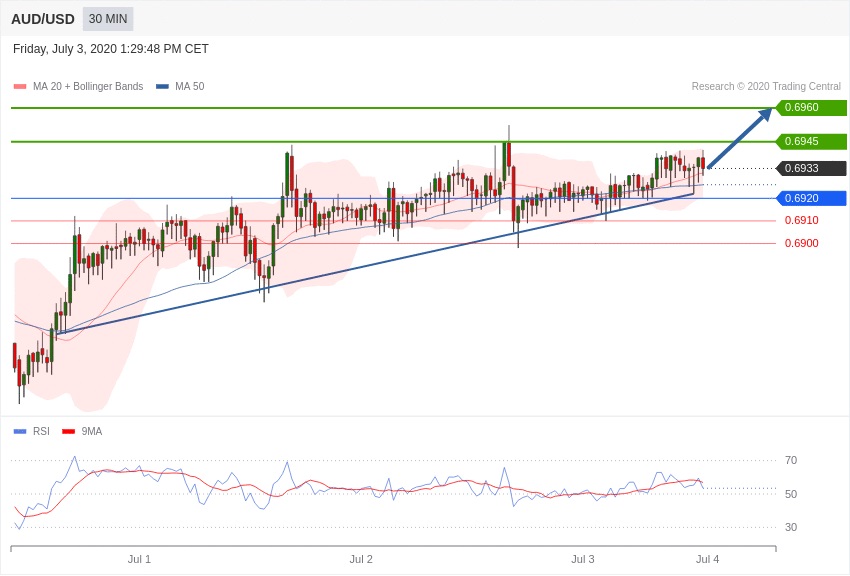The image size is (850, 576).
Task: Click the Jul 1 date axis label
Action: click(139, 559)
